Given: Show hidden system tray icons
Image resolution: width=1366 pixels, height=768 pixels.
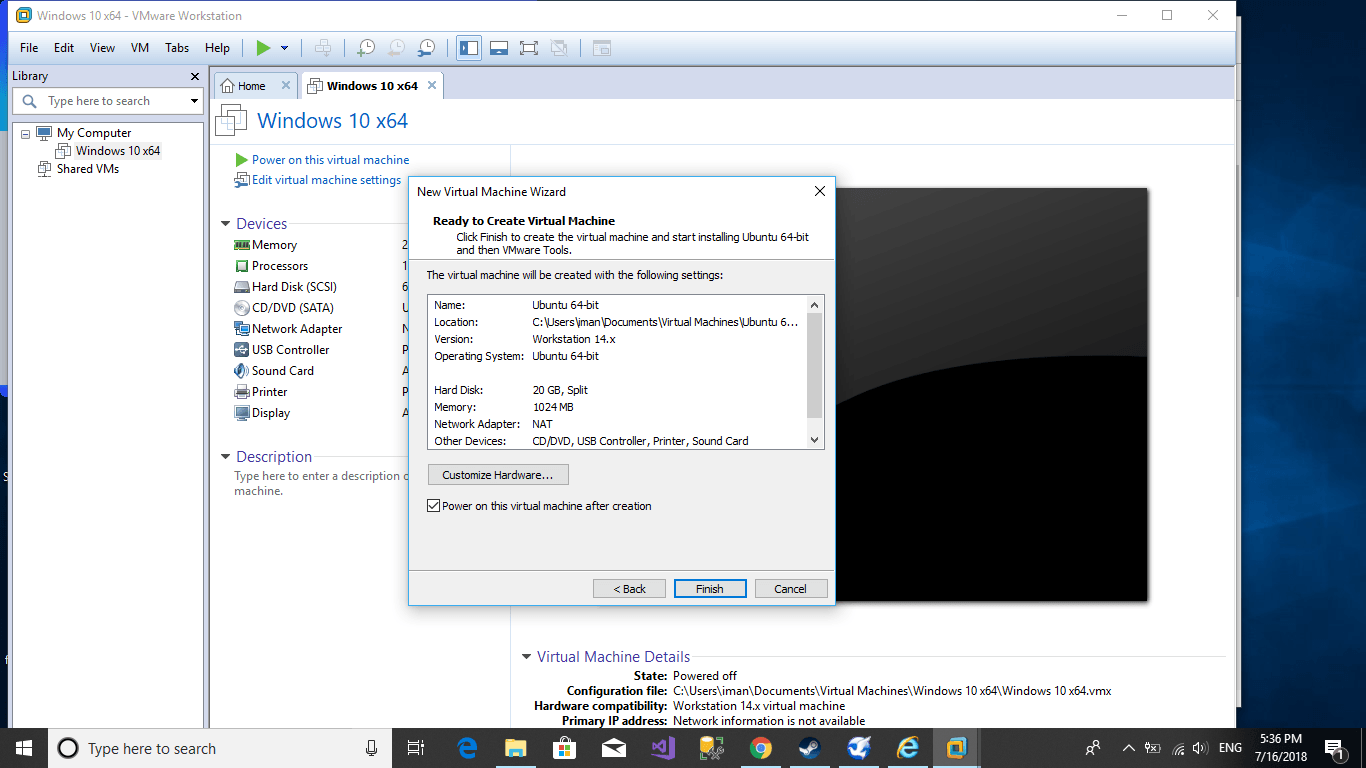Looking at the screenshot, I should click(1129, 748).
